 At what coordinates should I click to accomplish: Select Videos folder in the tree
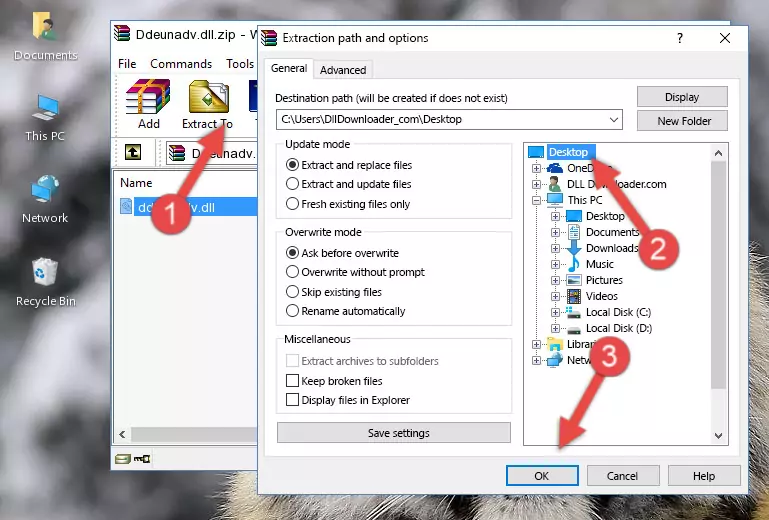[601, 296]
